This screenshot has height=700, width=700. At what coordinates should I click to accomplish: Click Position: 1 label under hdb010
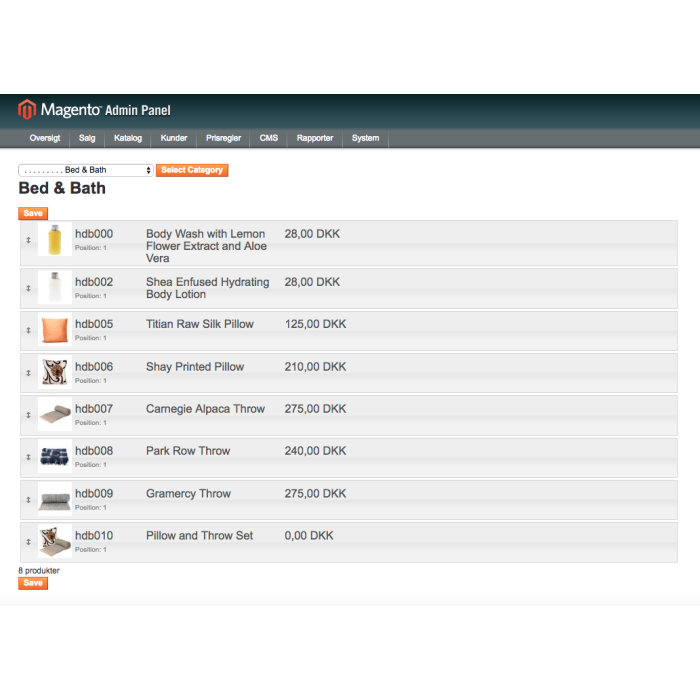91,550
